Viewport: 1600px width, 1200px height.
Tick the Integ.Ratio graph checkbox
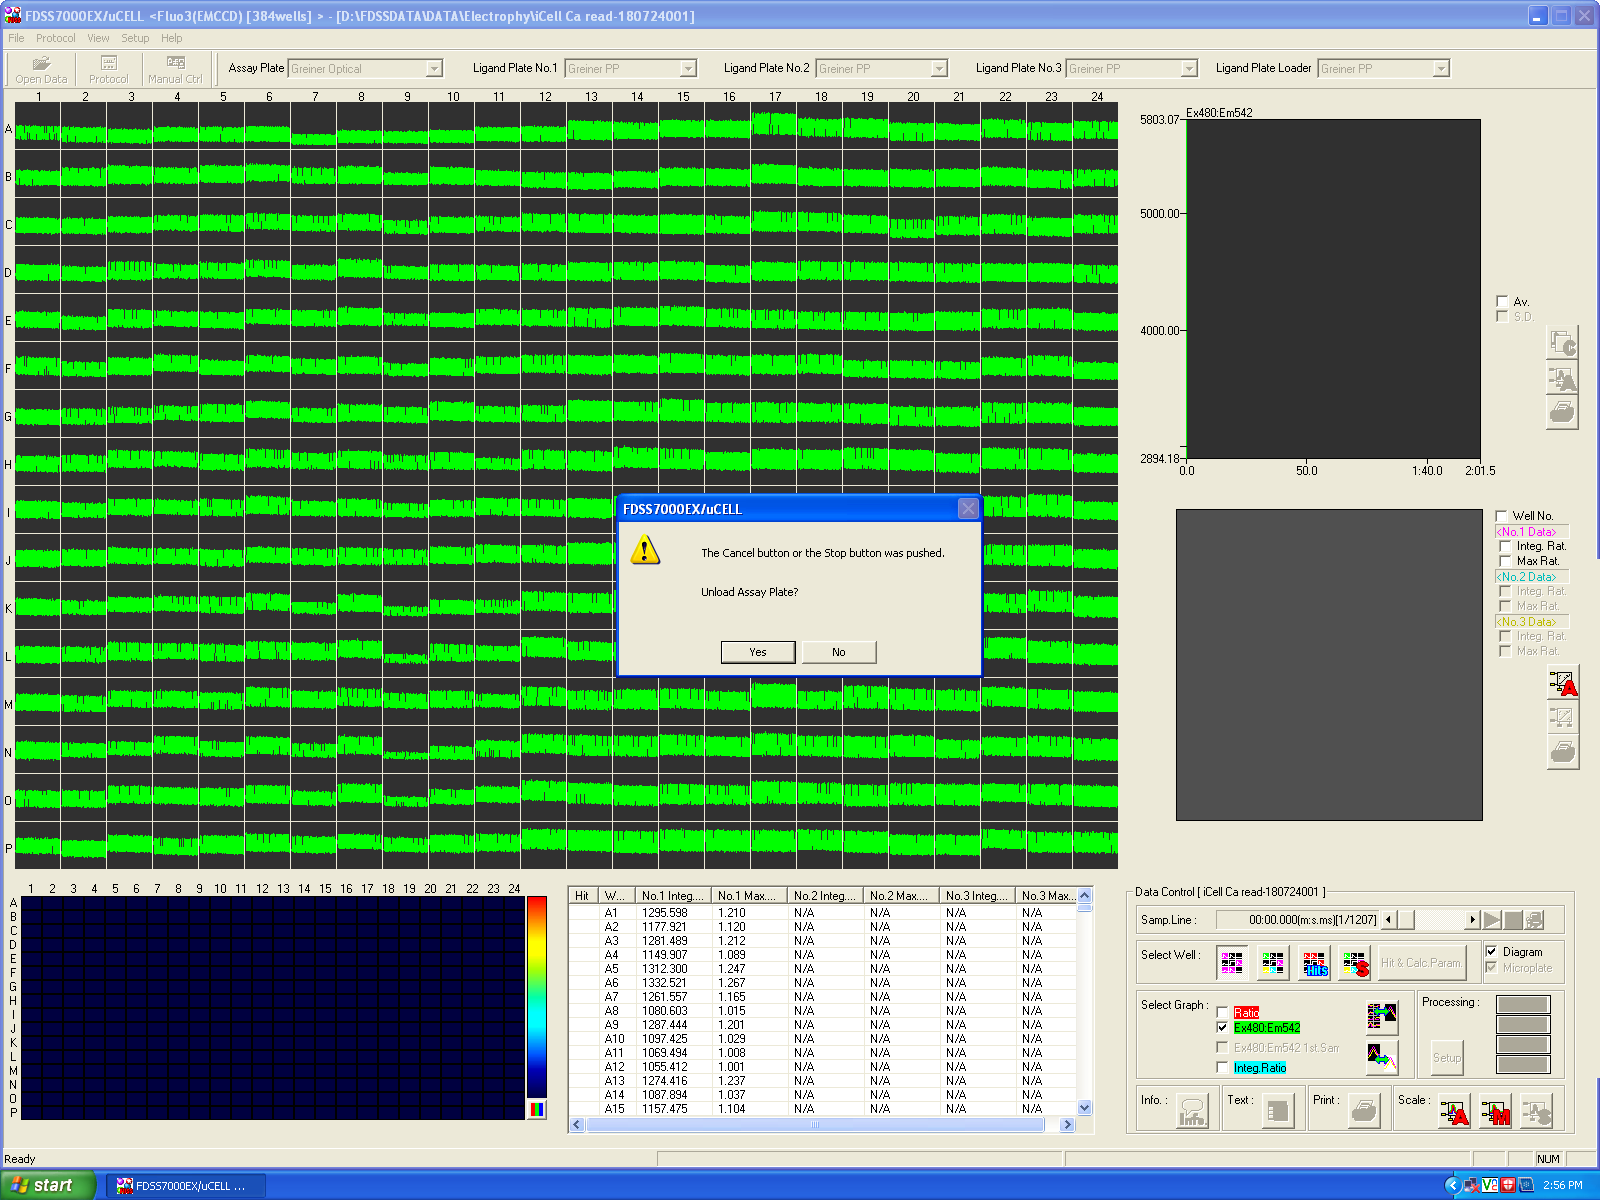[1222, 1068]
